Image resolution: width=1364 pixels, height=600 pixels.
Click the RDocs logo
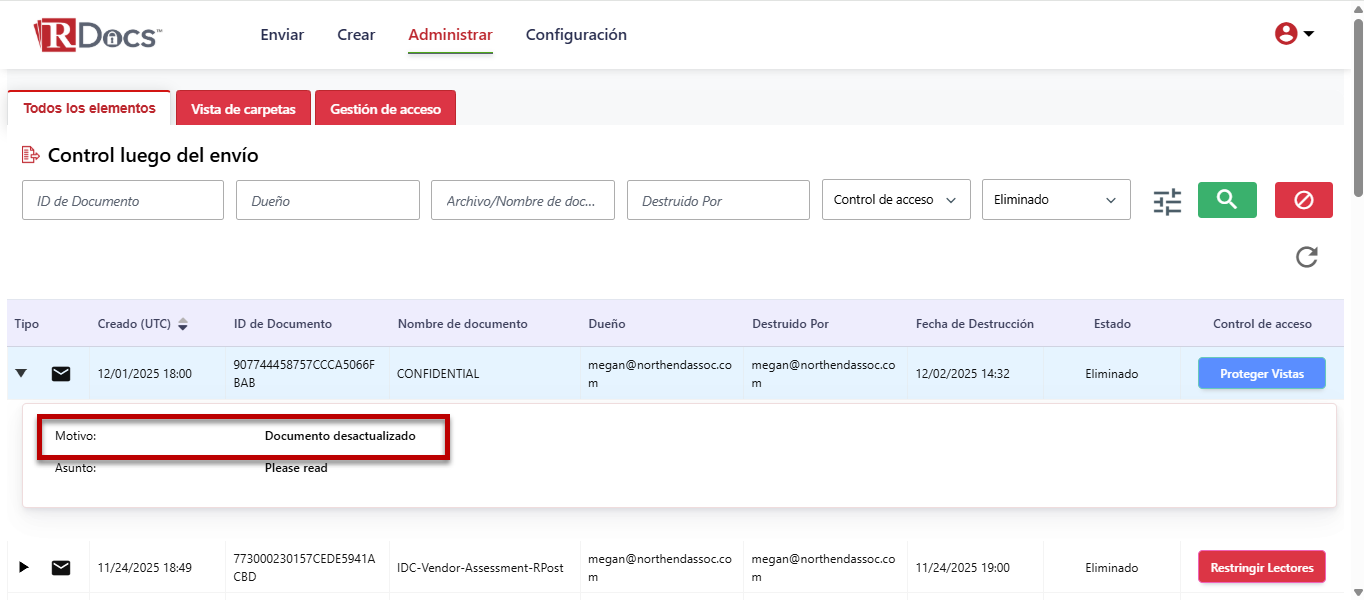click(97, 35)
